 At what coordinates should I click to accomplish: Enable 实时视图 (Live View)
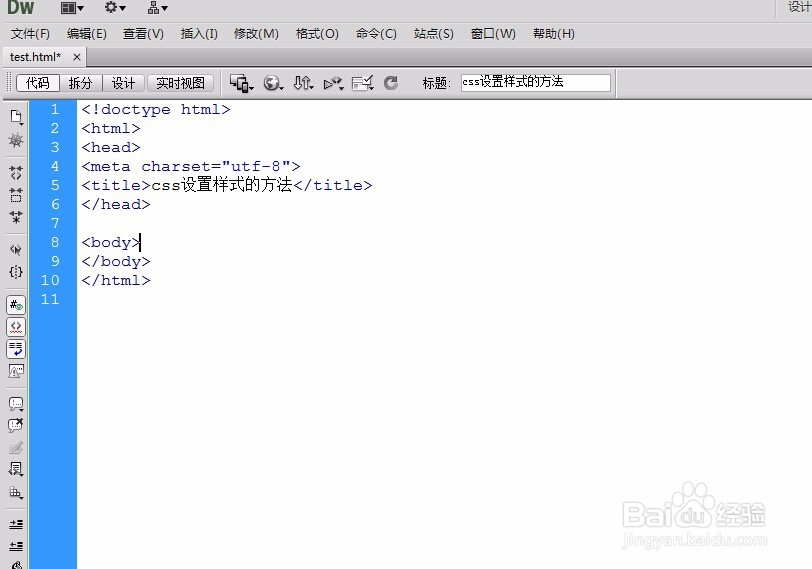pyautogui.click(x=180, y=83)
